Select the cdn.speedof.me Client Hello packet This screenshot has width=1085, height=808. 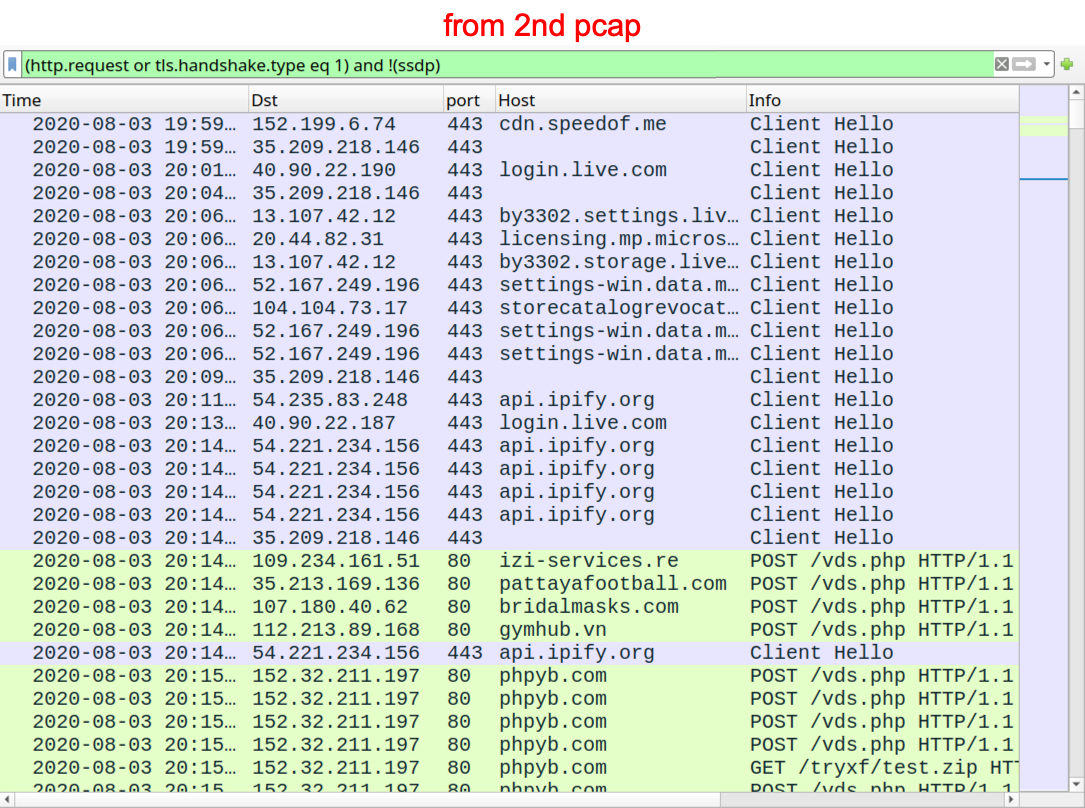509,124
